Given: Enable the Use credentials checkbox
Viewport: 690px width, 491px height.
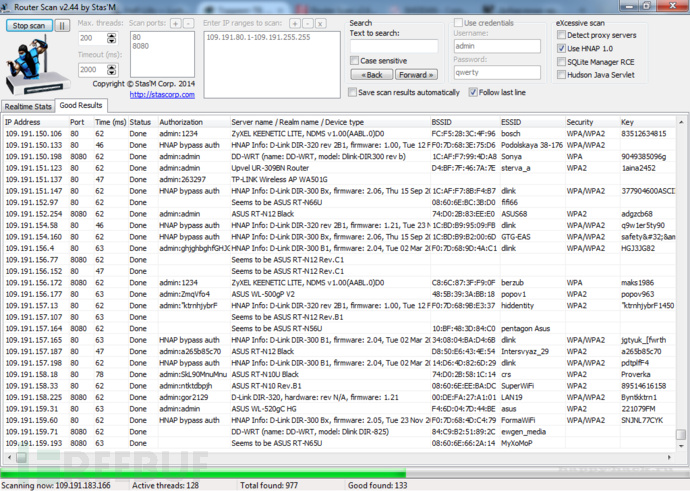Looking at the screenshot, I should pyautogui.click(x=458, y=23).
